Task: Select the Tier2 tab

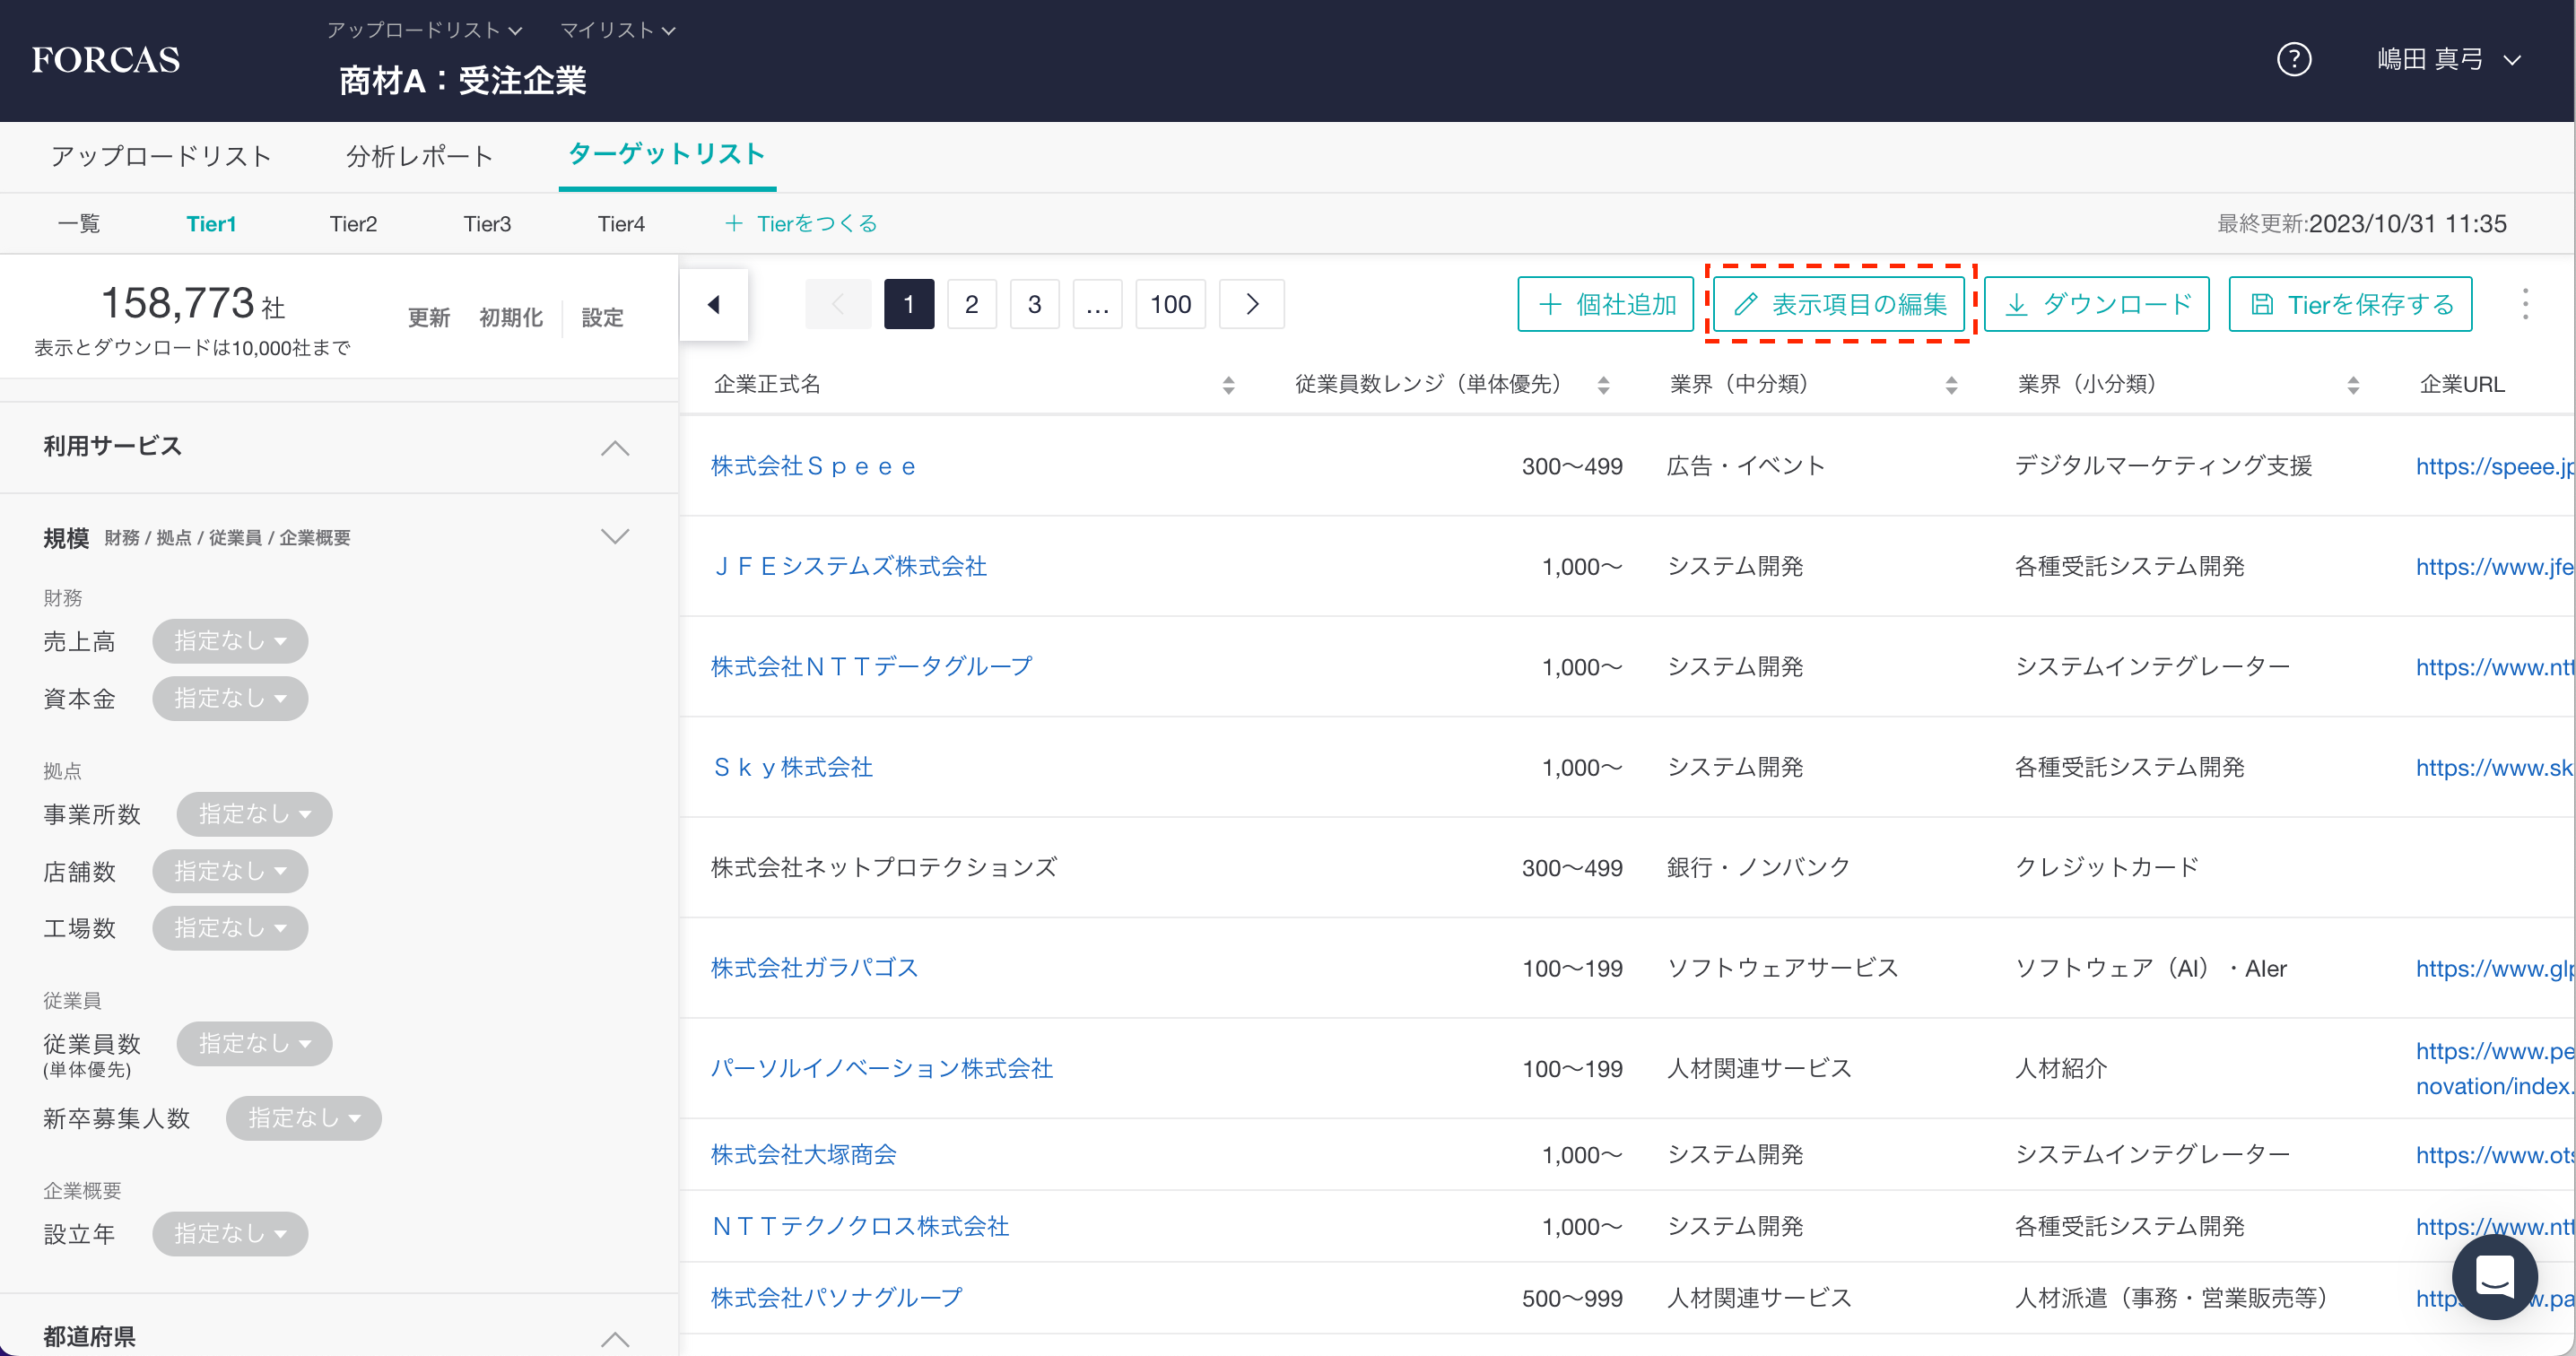Action: click(353, 224)
